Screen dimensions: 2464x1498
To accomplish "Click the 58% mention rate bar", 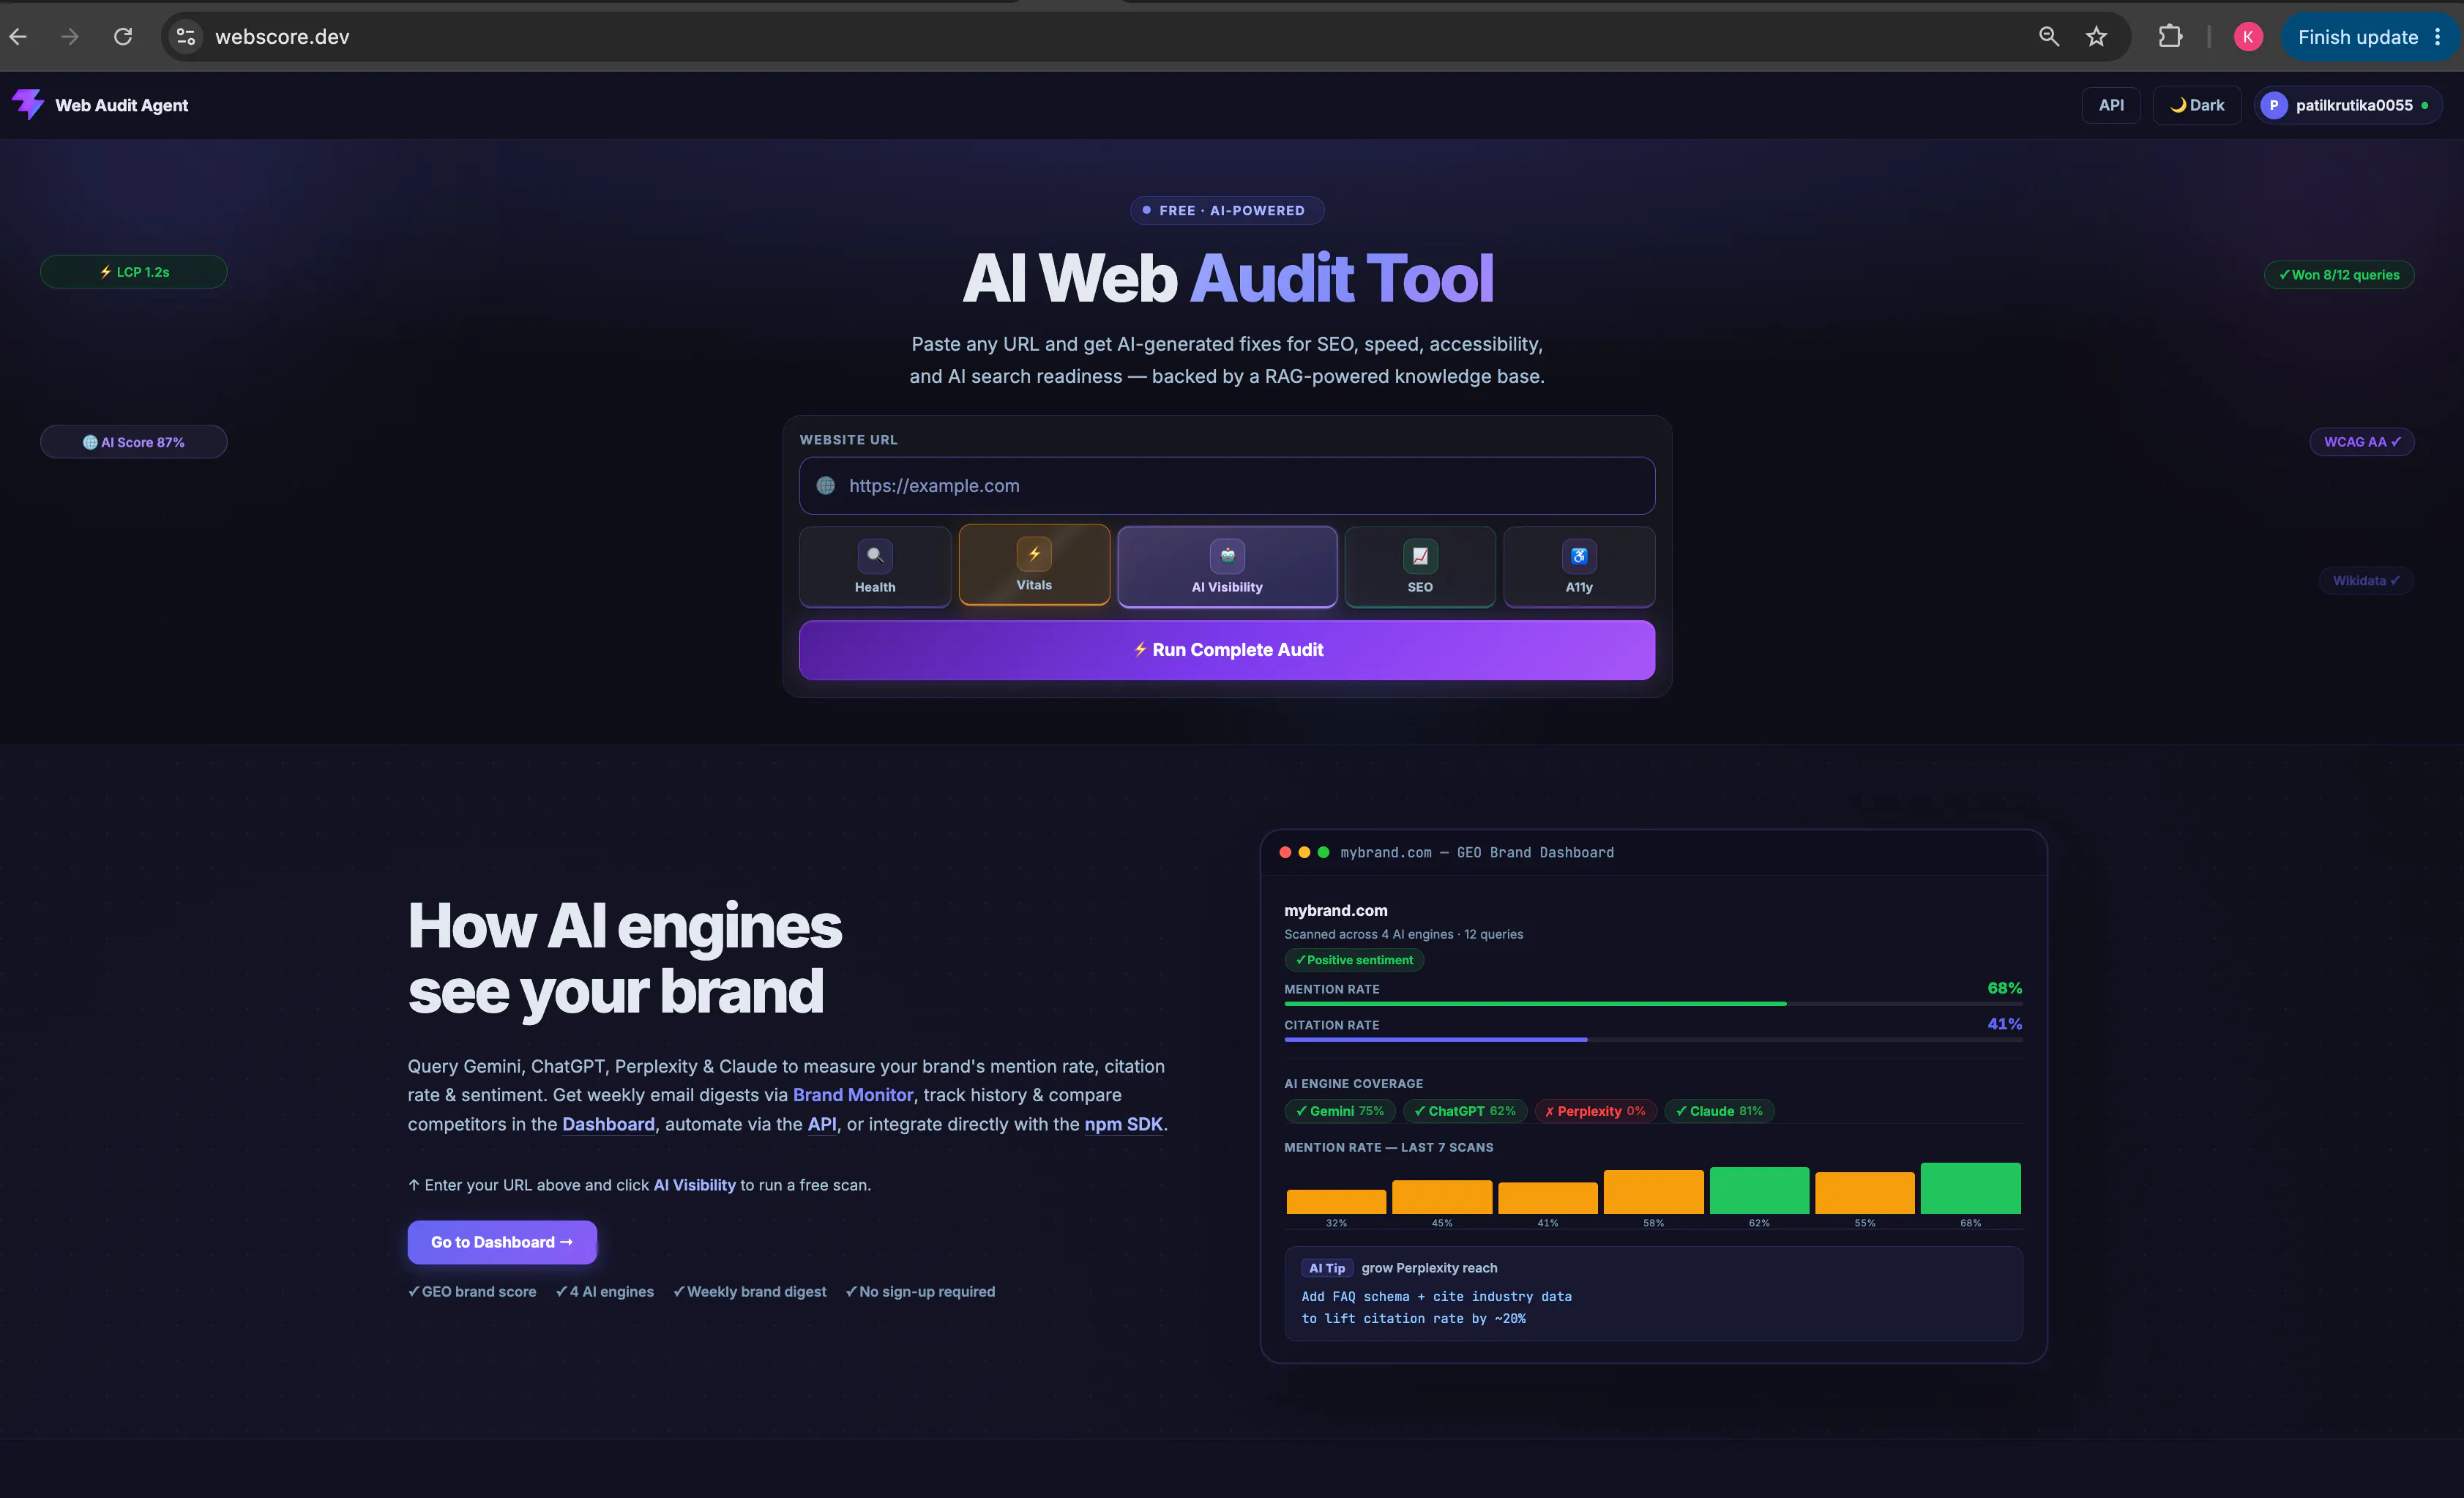I will (1653, 1192).
